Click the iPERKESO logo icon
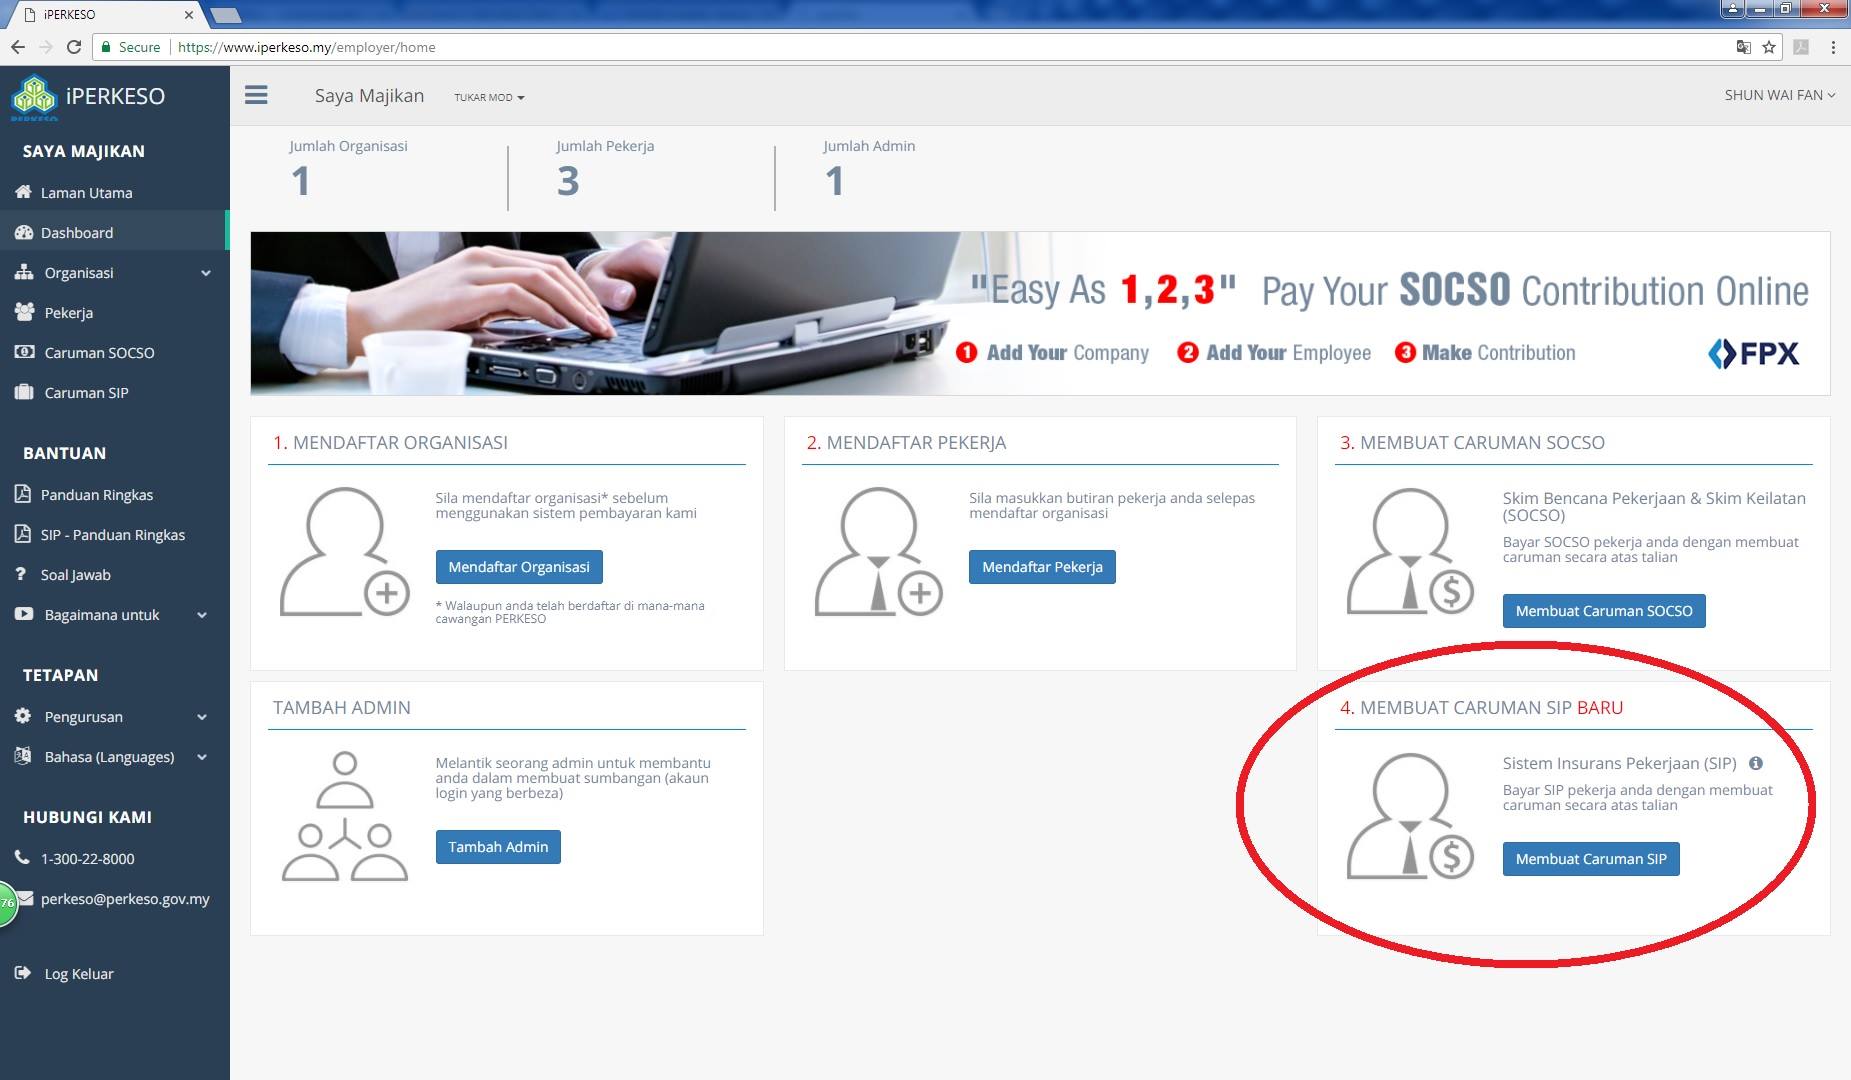Screen dimensions: 1851x1080 coord(34,97)
